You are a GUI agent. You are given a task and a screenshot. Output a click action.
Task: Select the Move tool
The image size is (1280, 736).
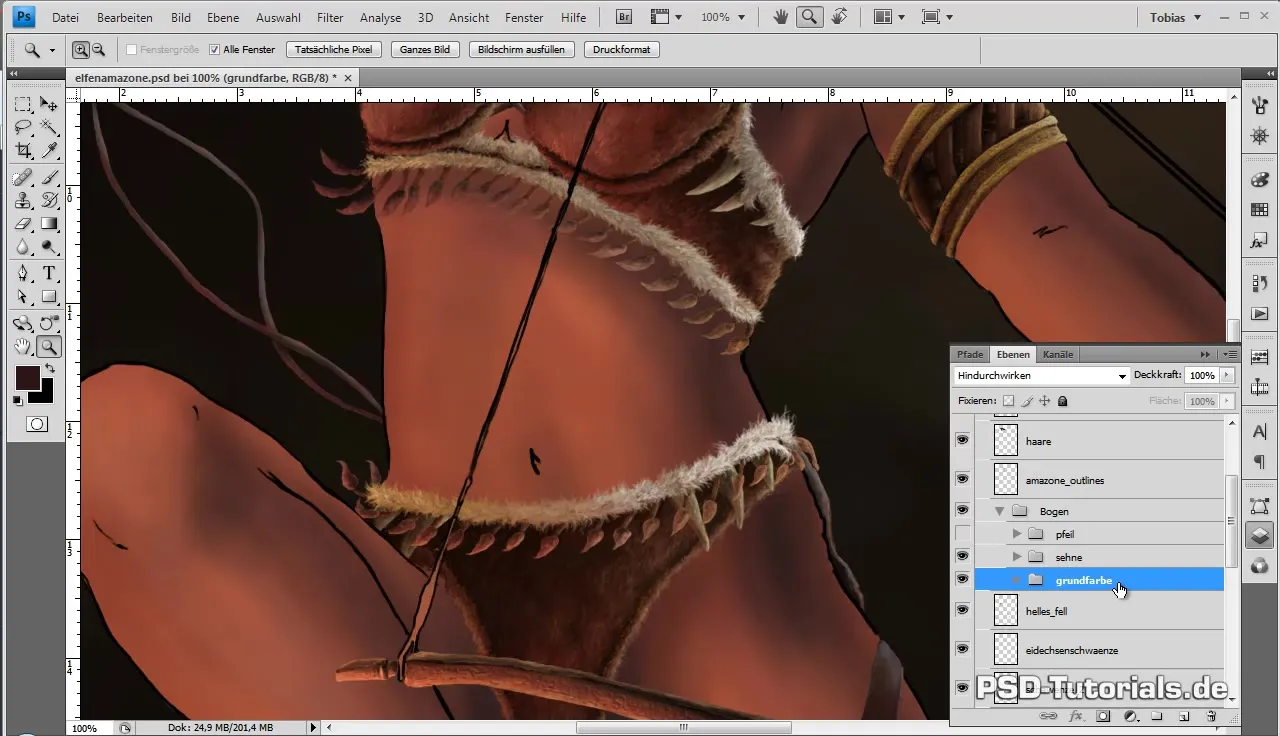coord(48,104)
